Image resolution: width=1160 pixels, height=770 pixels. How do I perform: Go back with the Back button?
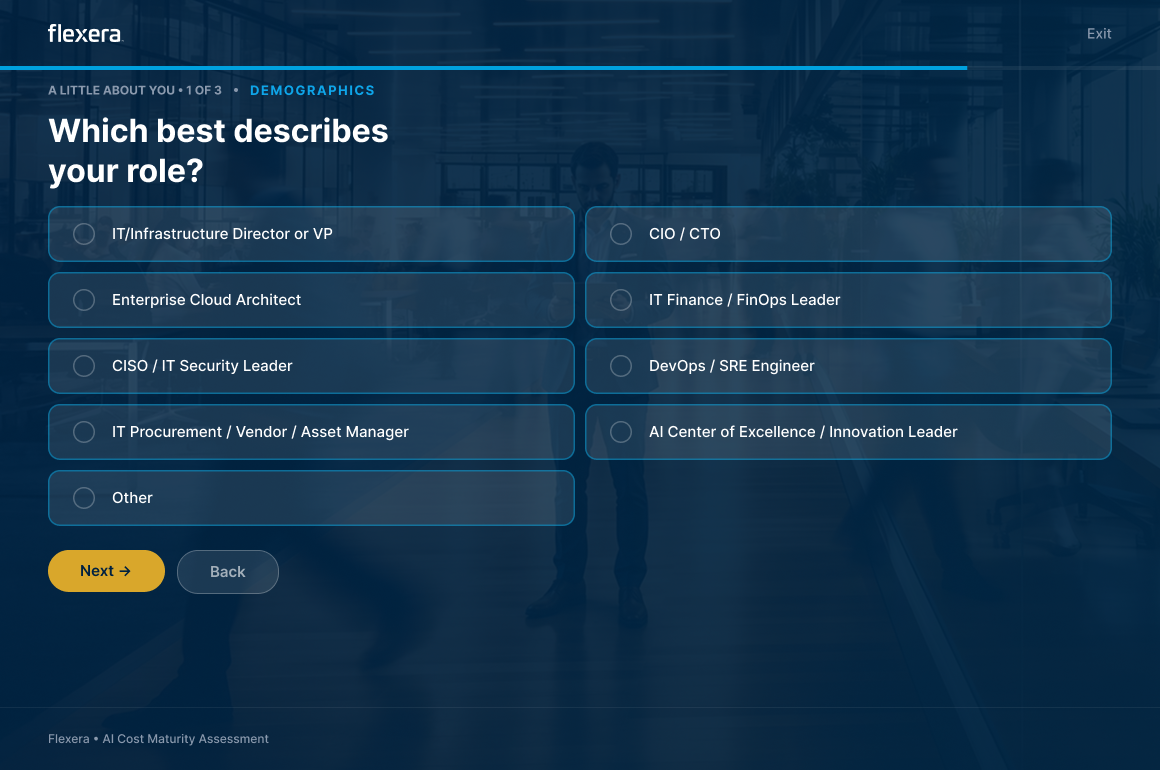point(228,572)
